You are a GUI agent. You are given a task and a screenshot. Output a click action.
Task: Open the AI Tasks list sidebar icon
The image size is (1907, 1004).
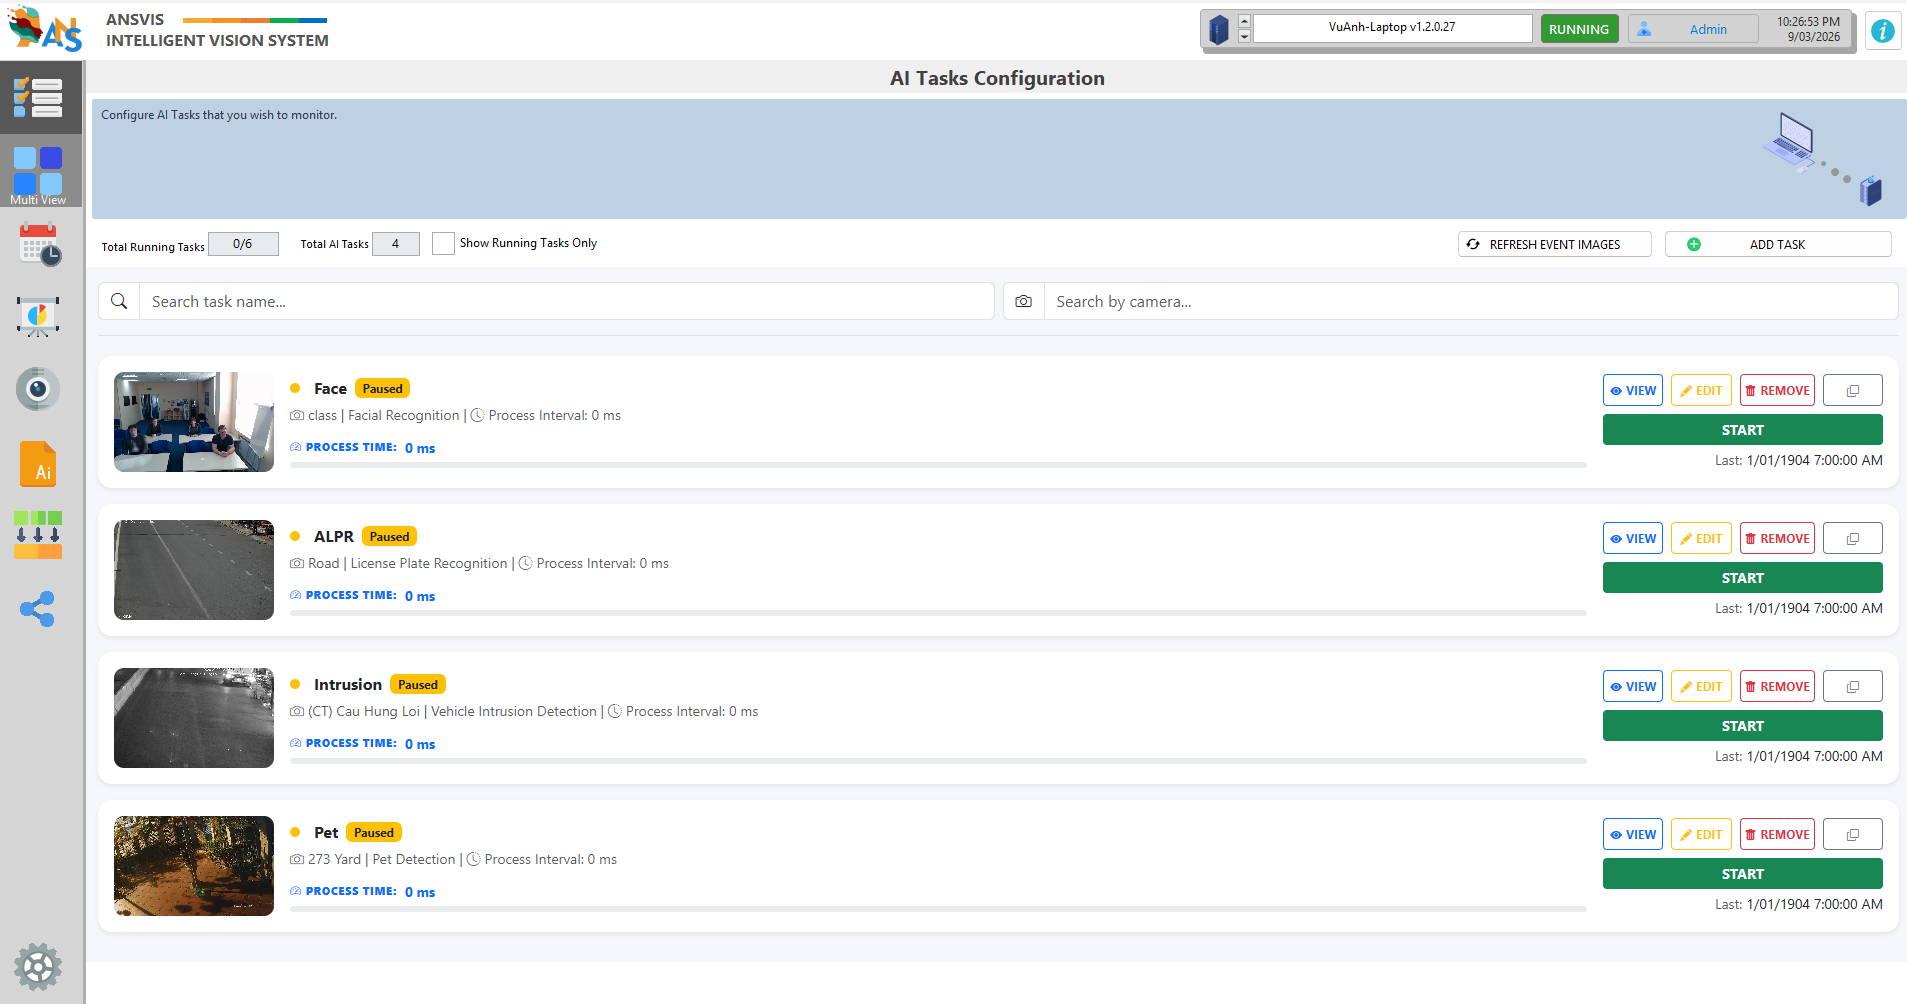click(x=39, y=98)
